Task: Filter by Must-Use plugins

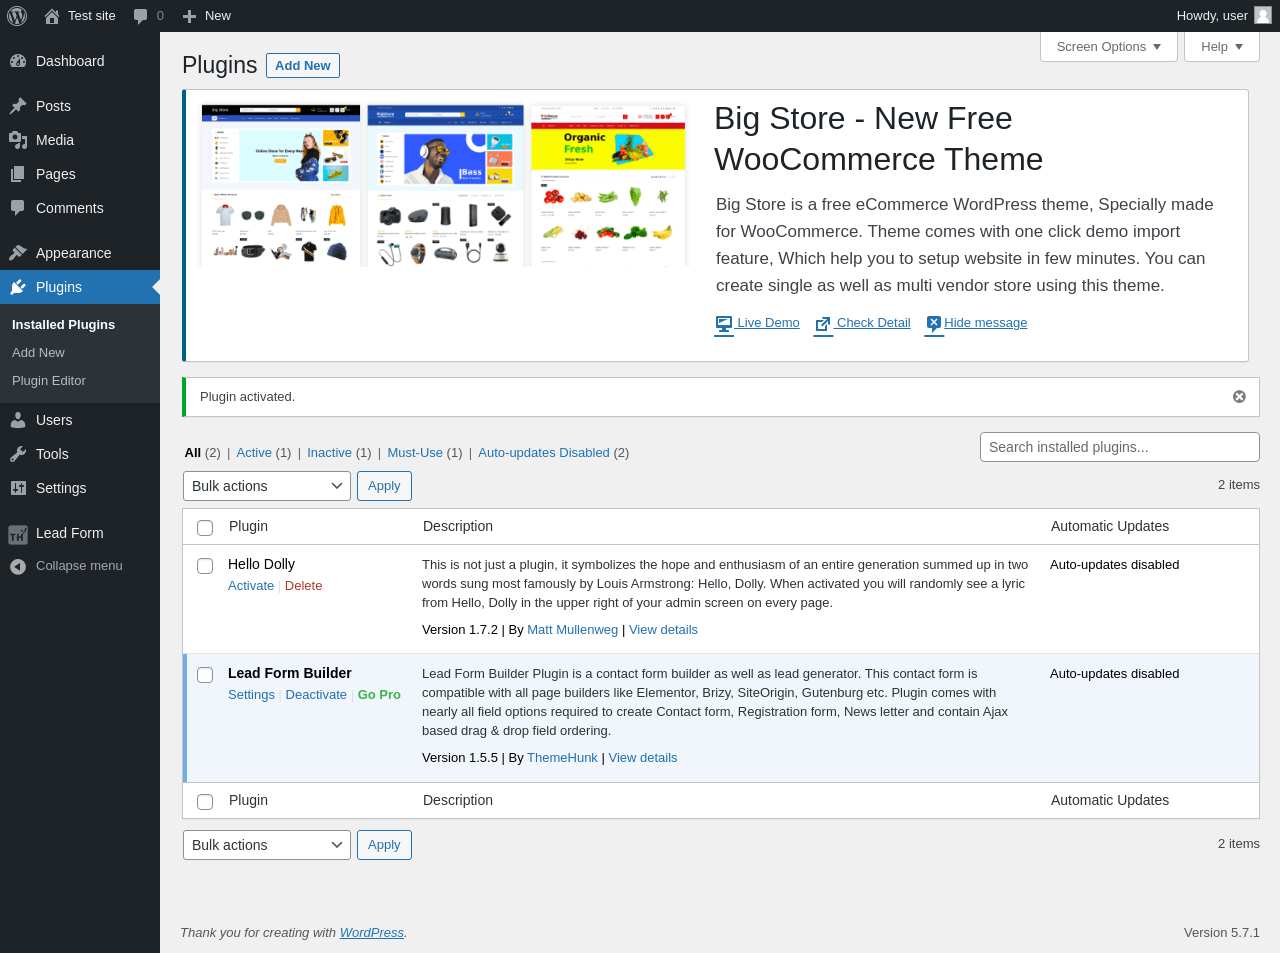Action: tap(415, 453)
